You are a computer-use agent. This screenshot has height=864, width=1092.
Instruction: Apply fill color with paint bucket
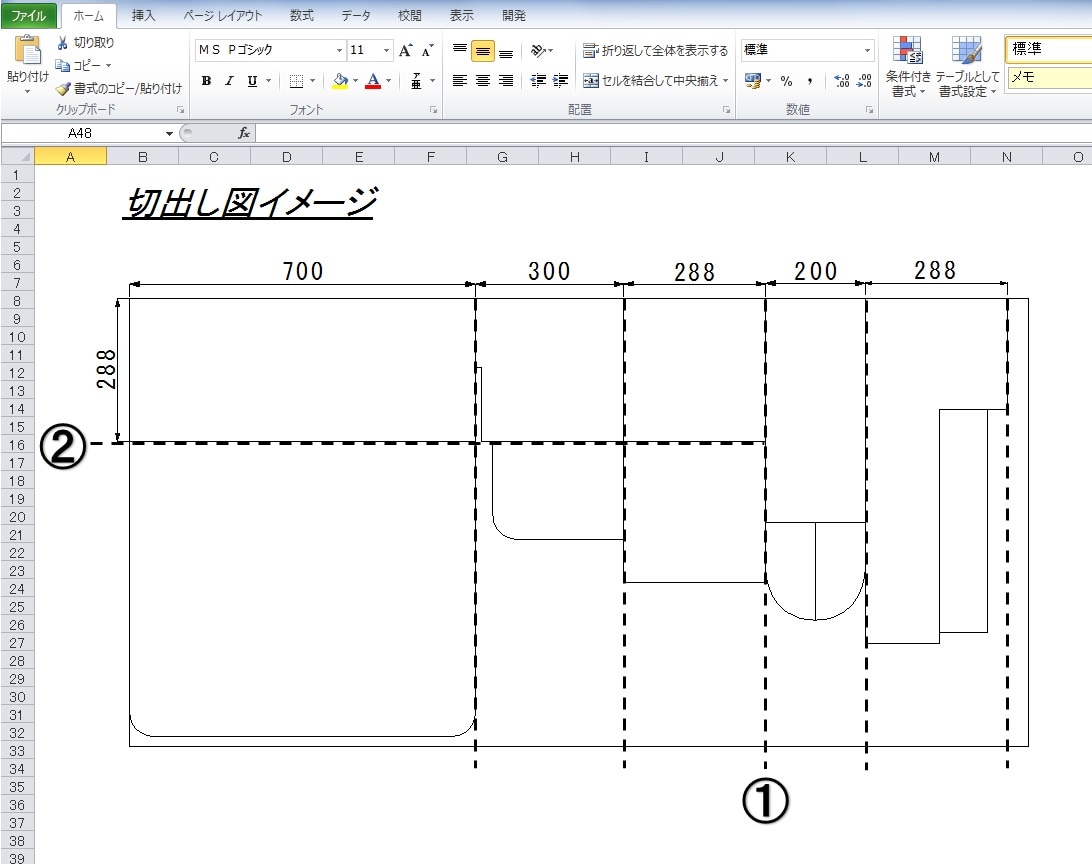(340, 81)
